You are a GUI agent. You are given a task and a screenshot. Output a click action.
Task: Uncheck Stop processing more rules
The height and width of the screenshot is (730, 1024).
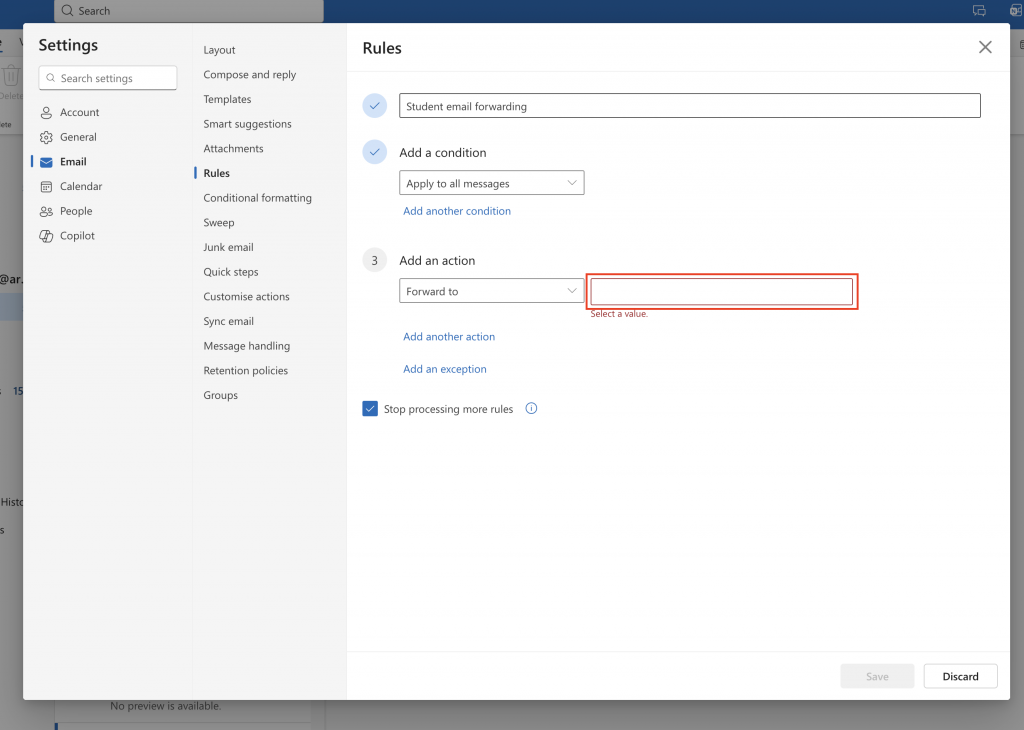(370, 408)
